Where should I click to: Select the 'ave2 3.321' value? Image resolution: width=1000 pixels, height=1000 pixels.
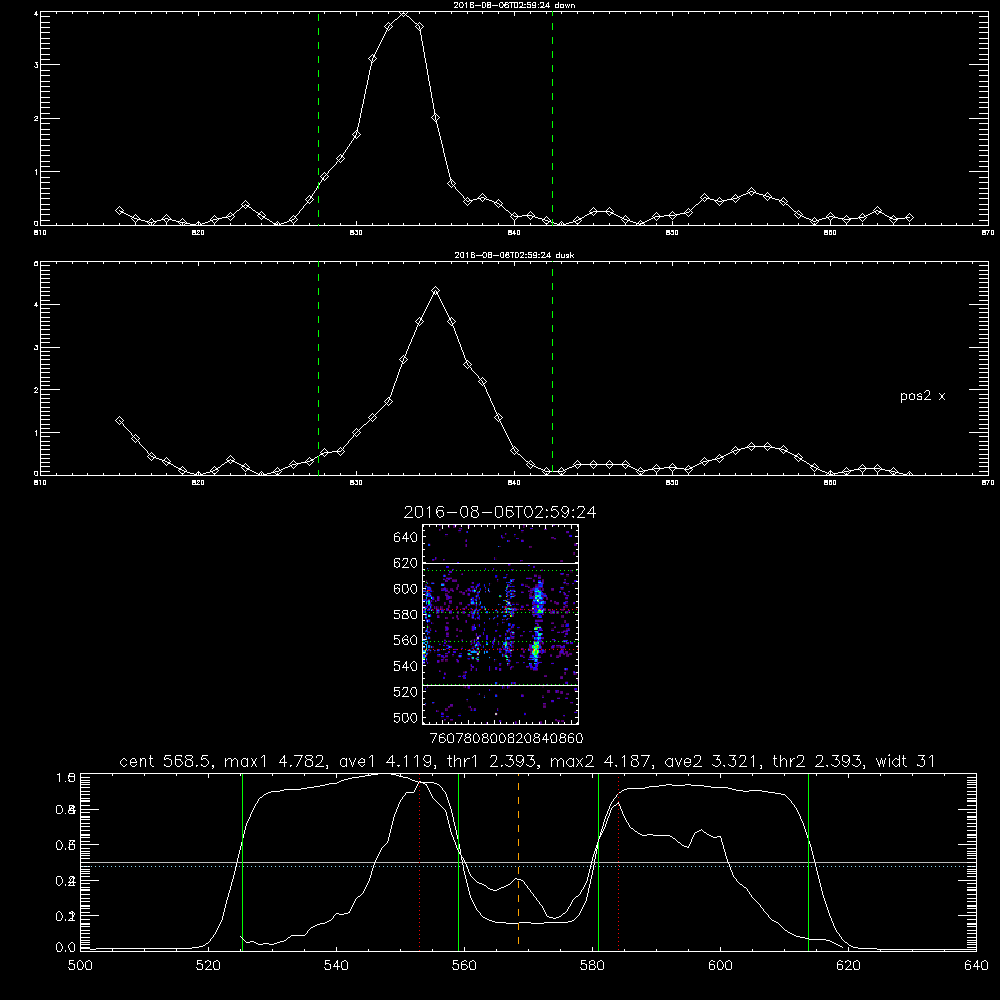coord(712,761)
